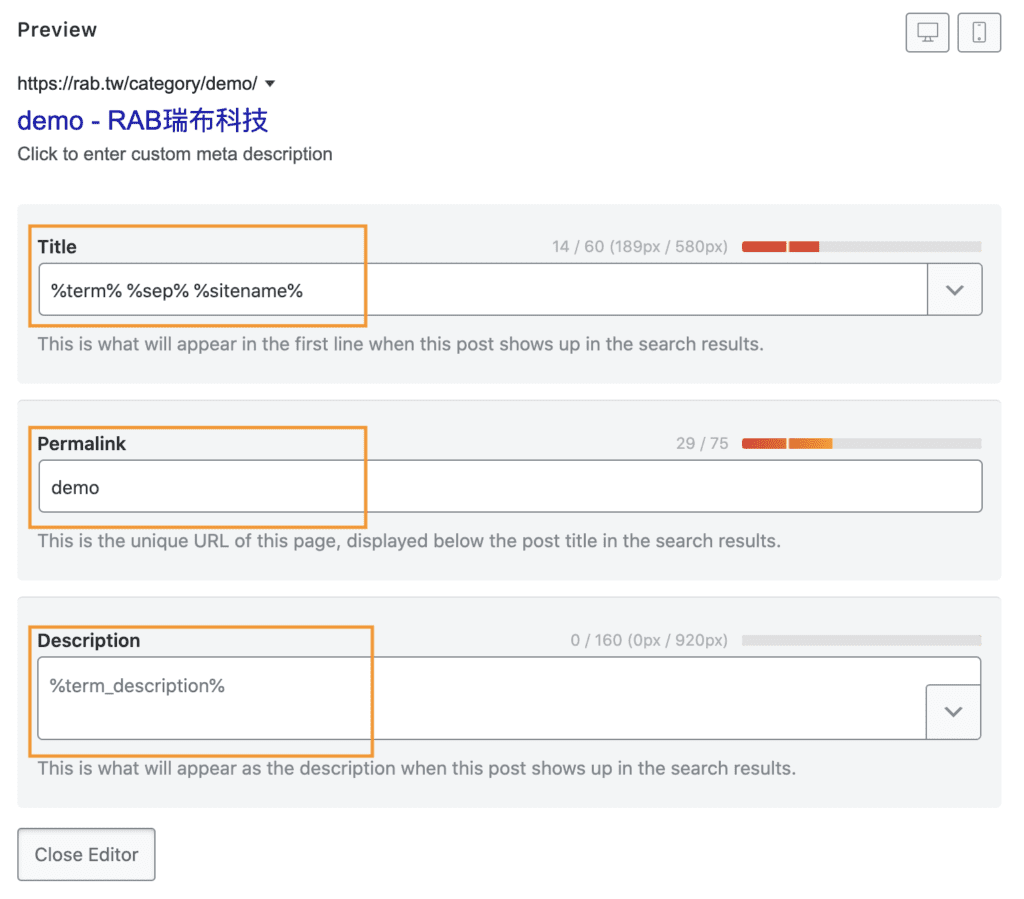Click the 29 / 75 permalink character counter
1024x899 pixels.
701,442
